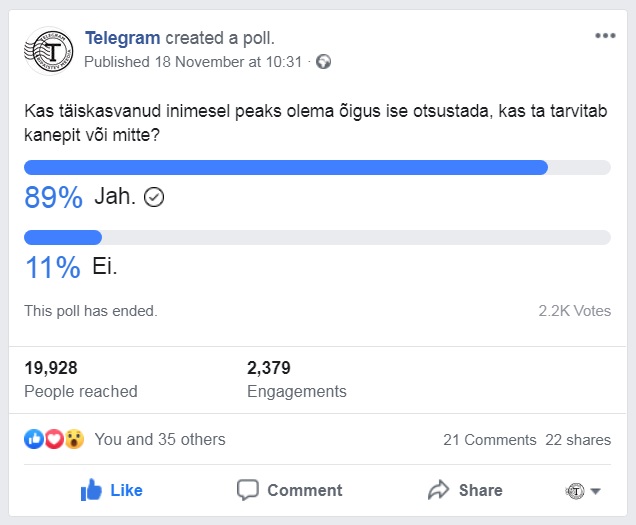Click the checkmark next to Jah
Viewport: 636px width, 525px height.
(x=154, y=198)
